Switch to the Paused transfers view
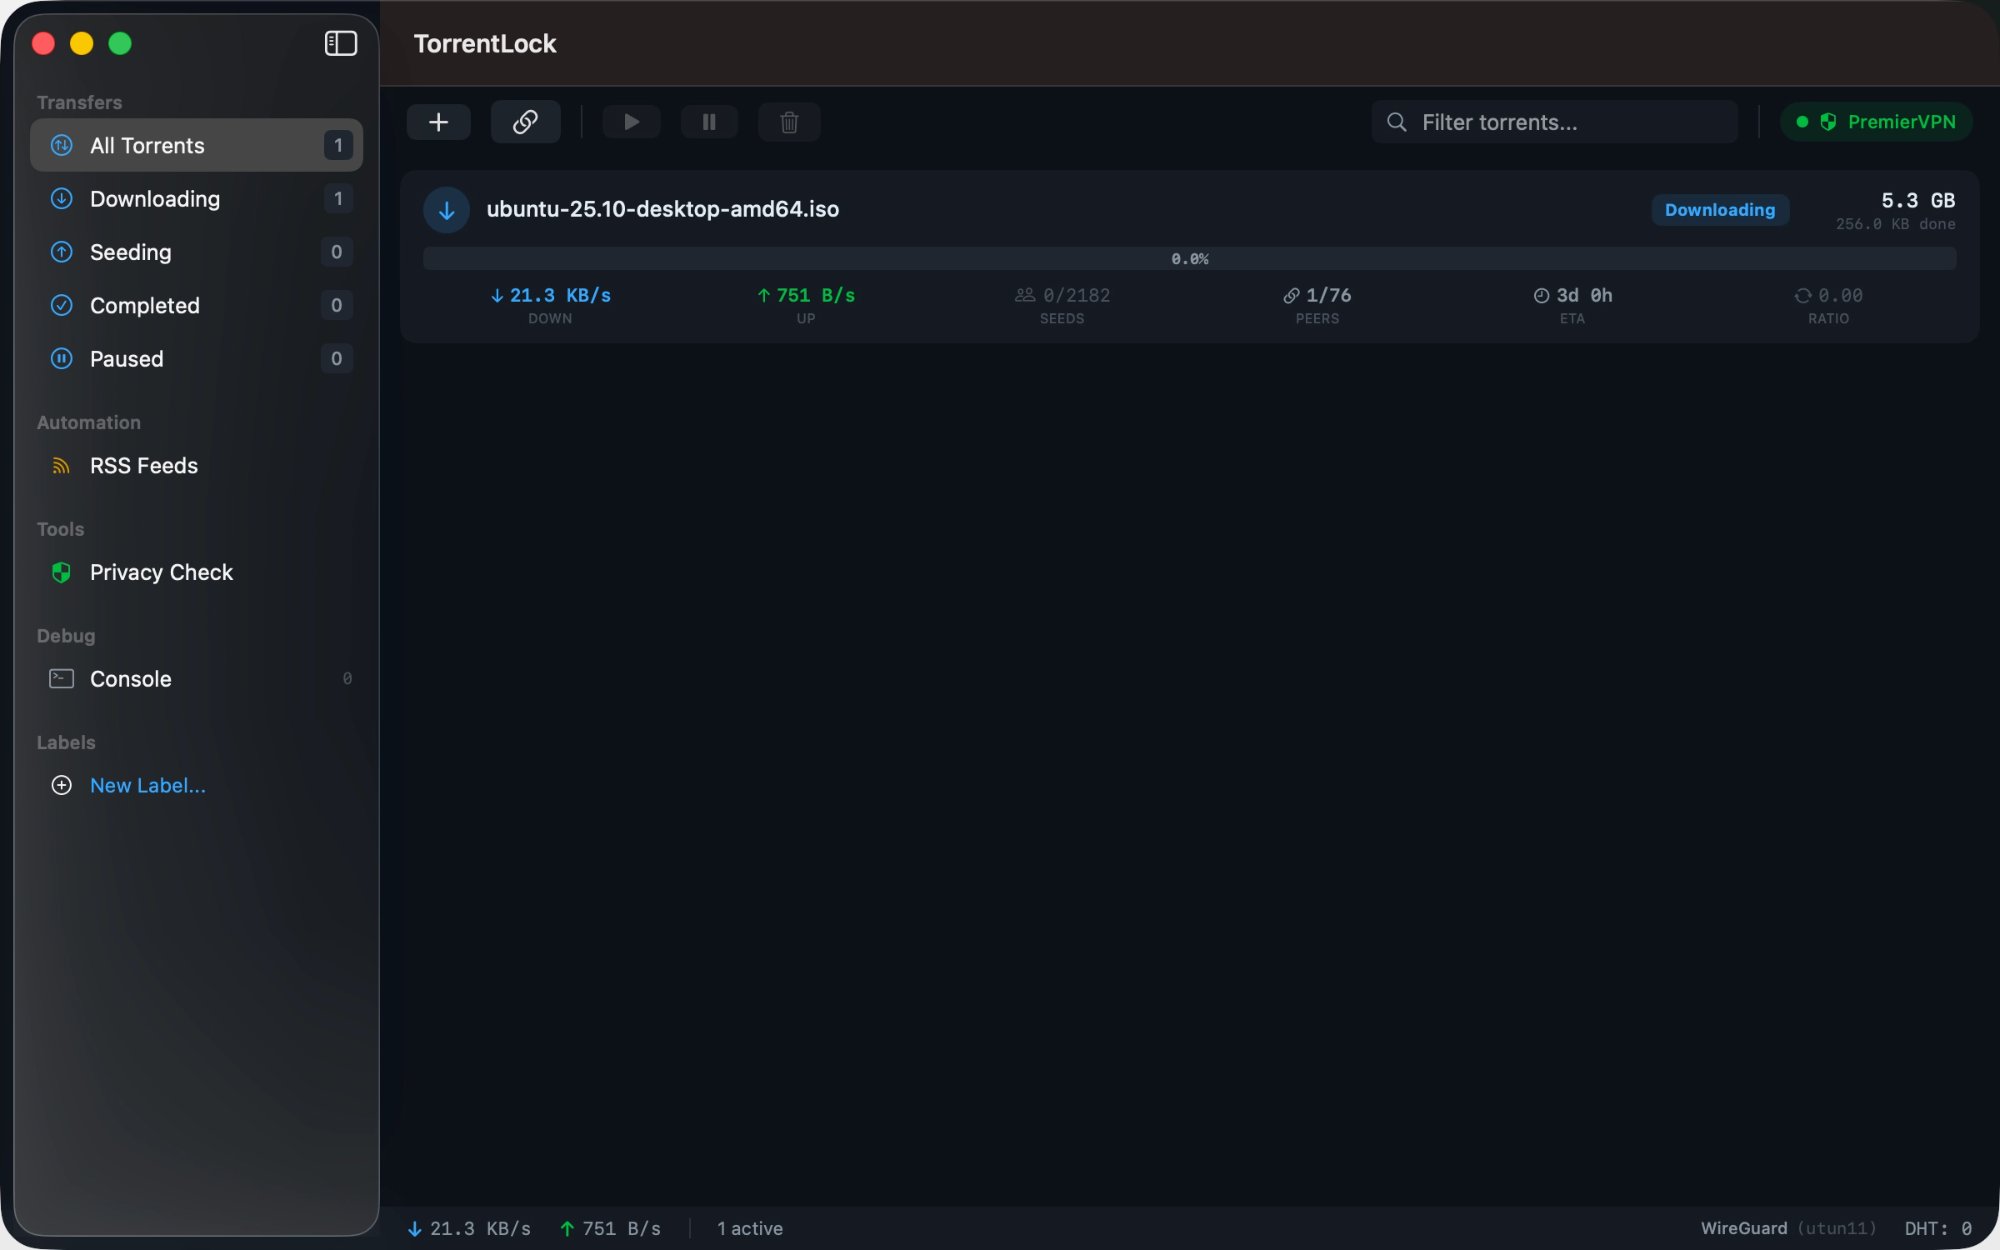 click(x=126, y=358)
